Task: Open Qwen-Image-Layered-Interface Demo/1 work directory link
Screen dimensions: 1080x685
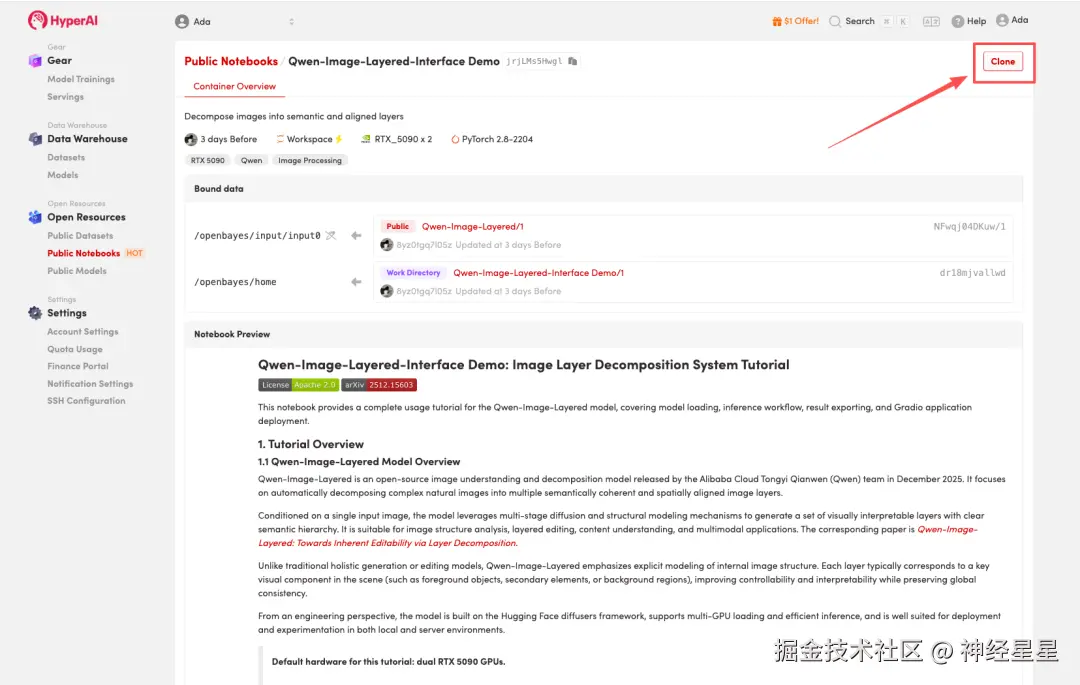Action: pyautogui.click(x=539, y=273)
